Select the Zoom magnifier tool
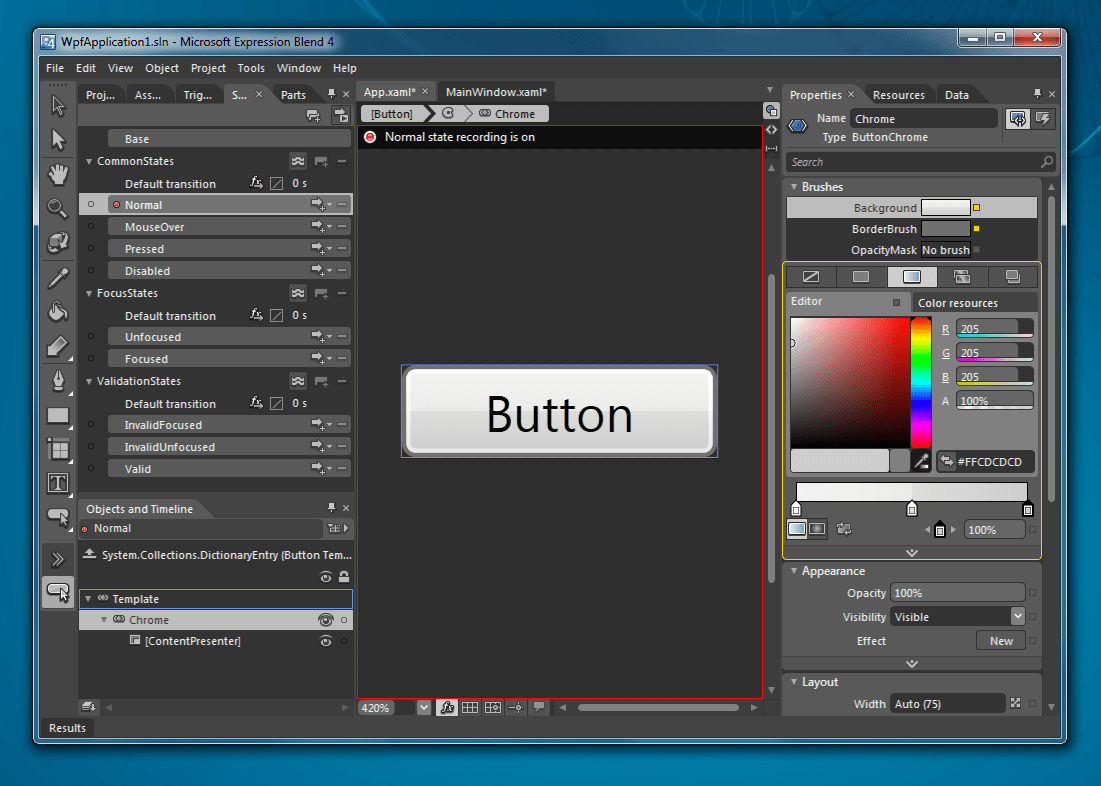Viewport: 1101px width, 786px height. coord(58,208)
